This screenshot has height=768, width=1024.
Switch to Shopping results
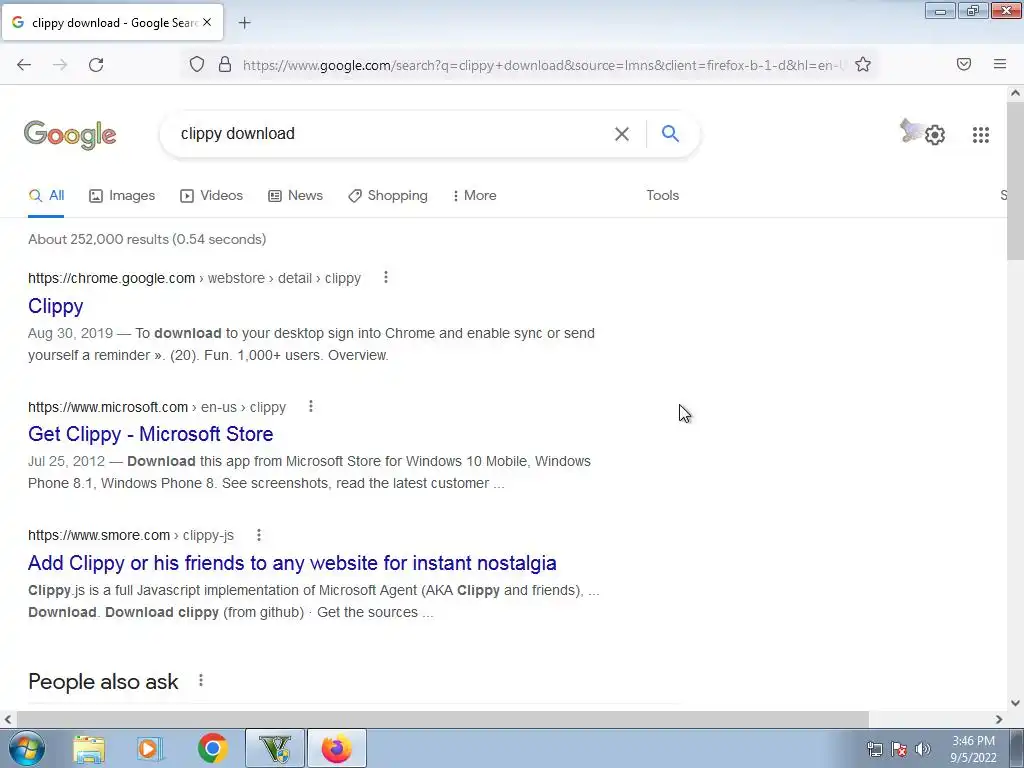[x=388, y=195]
